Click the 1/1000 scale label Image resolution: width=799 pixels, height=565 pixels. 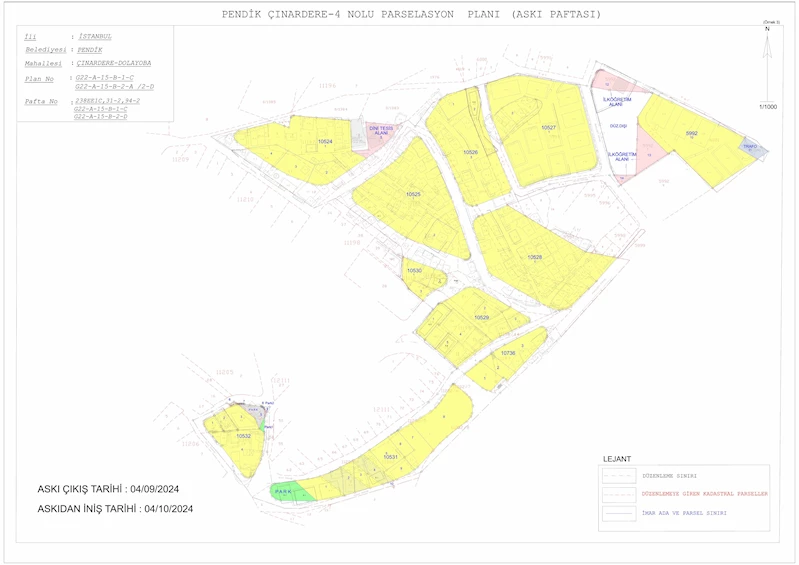click(x=767, y=106)
